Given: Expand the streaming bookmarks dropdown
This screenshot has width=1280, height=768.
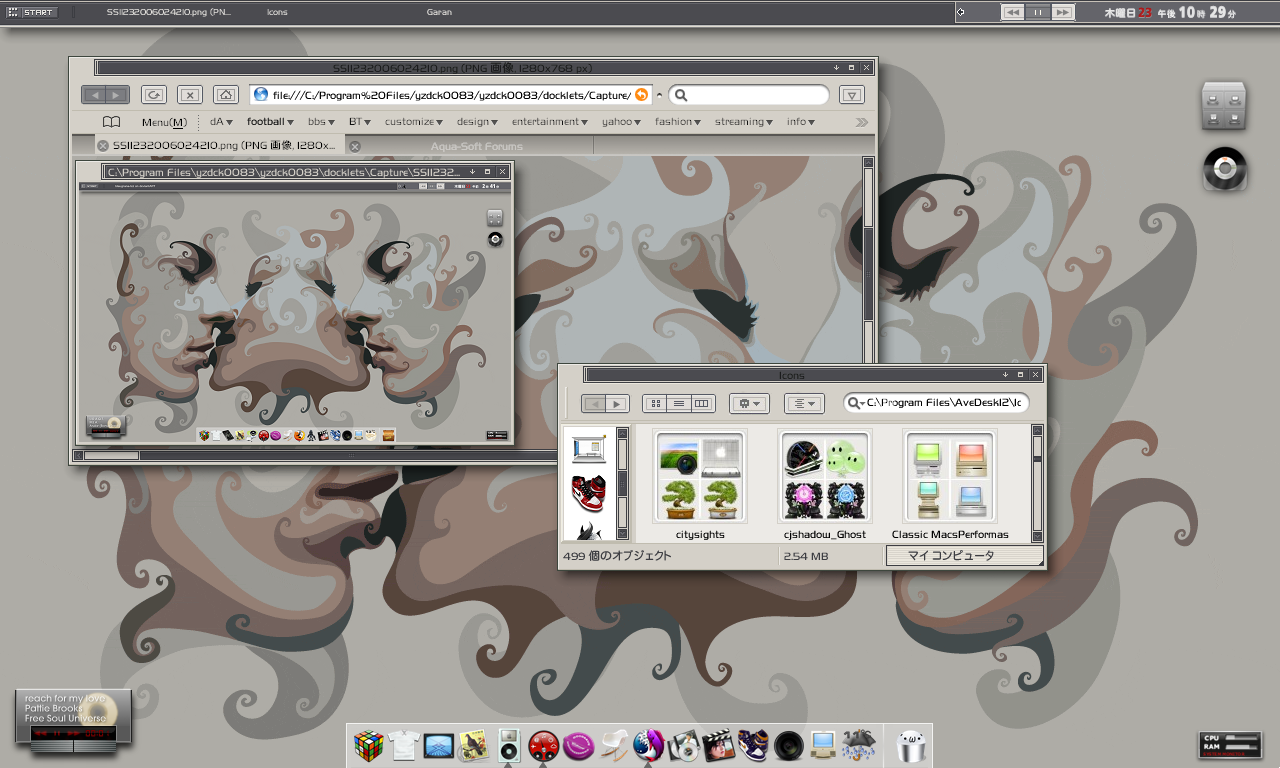Looking at the screenshot, I should (743, 122).
